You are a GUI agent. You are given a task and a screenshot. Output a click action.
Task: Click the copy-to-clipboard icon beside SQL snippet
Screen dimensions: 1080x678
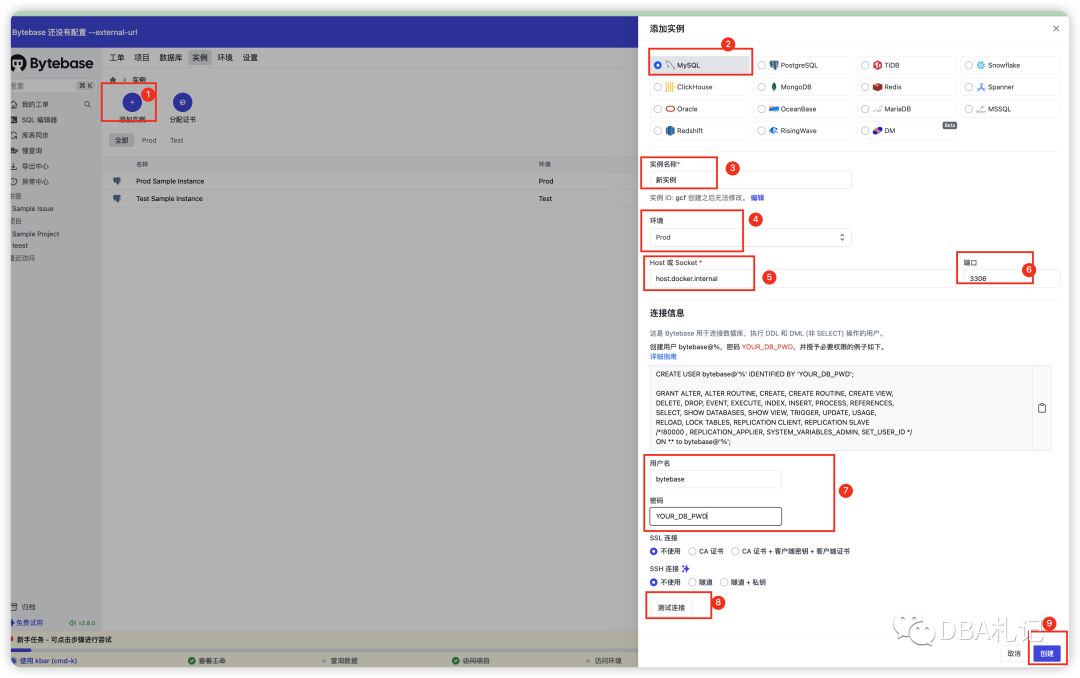pyautogui.click(x=1042, y=408)
